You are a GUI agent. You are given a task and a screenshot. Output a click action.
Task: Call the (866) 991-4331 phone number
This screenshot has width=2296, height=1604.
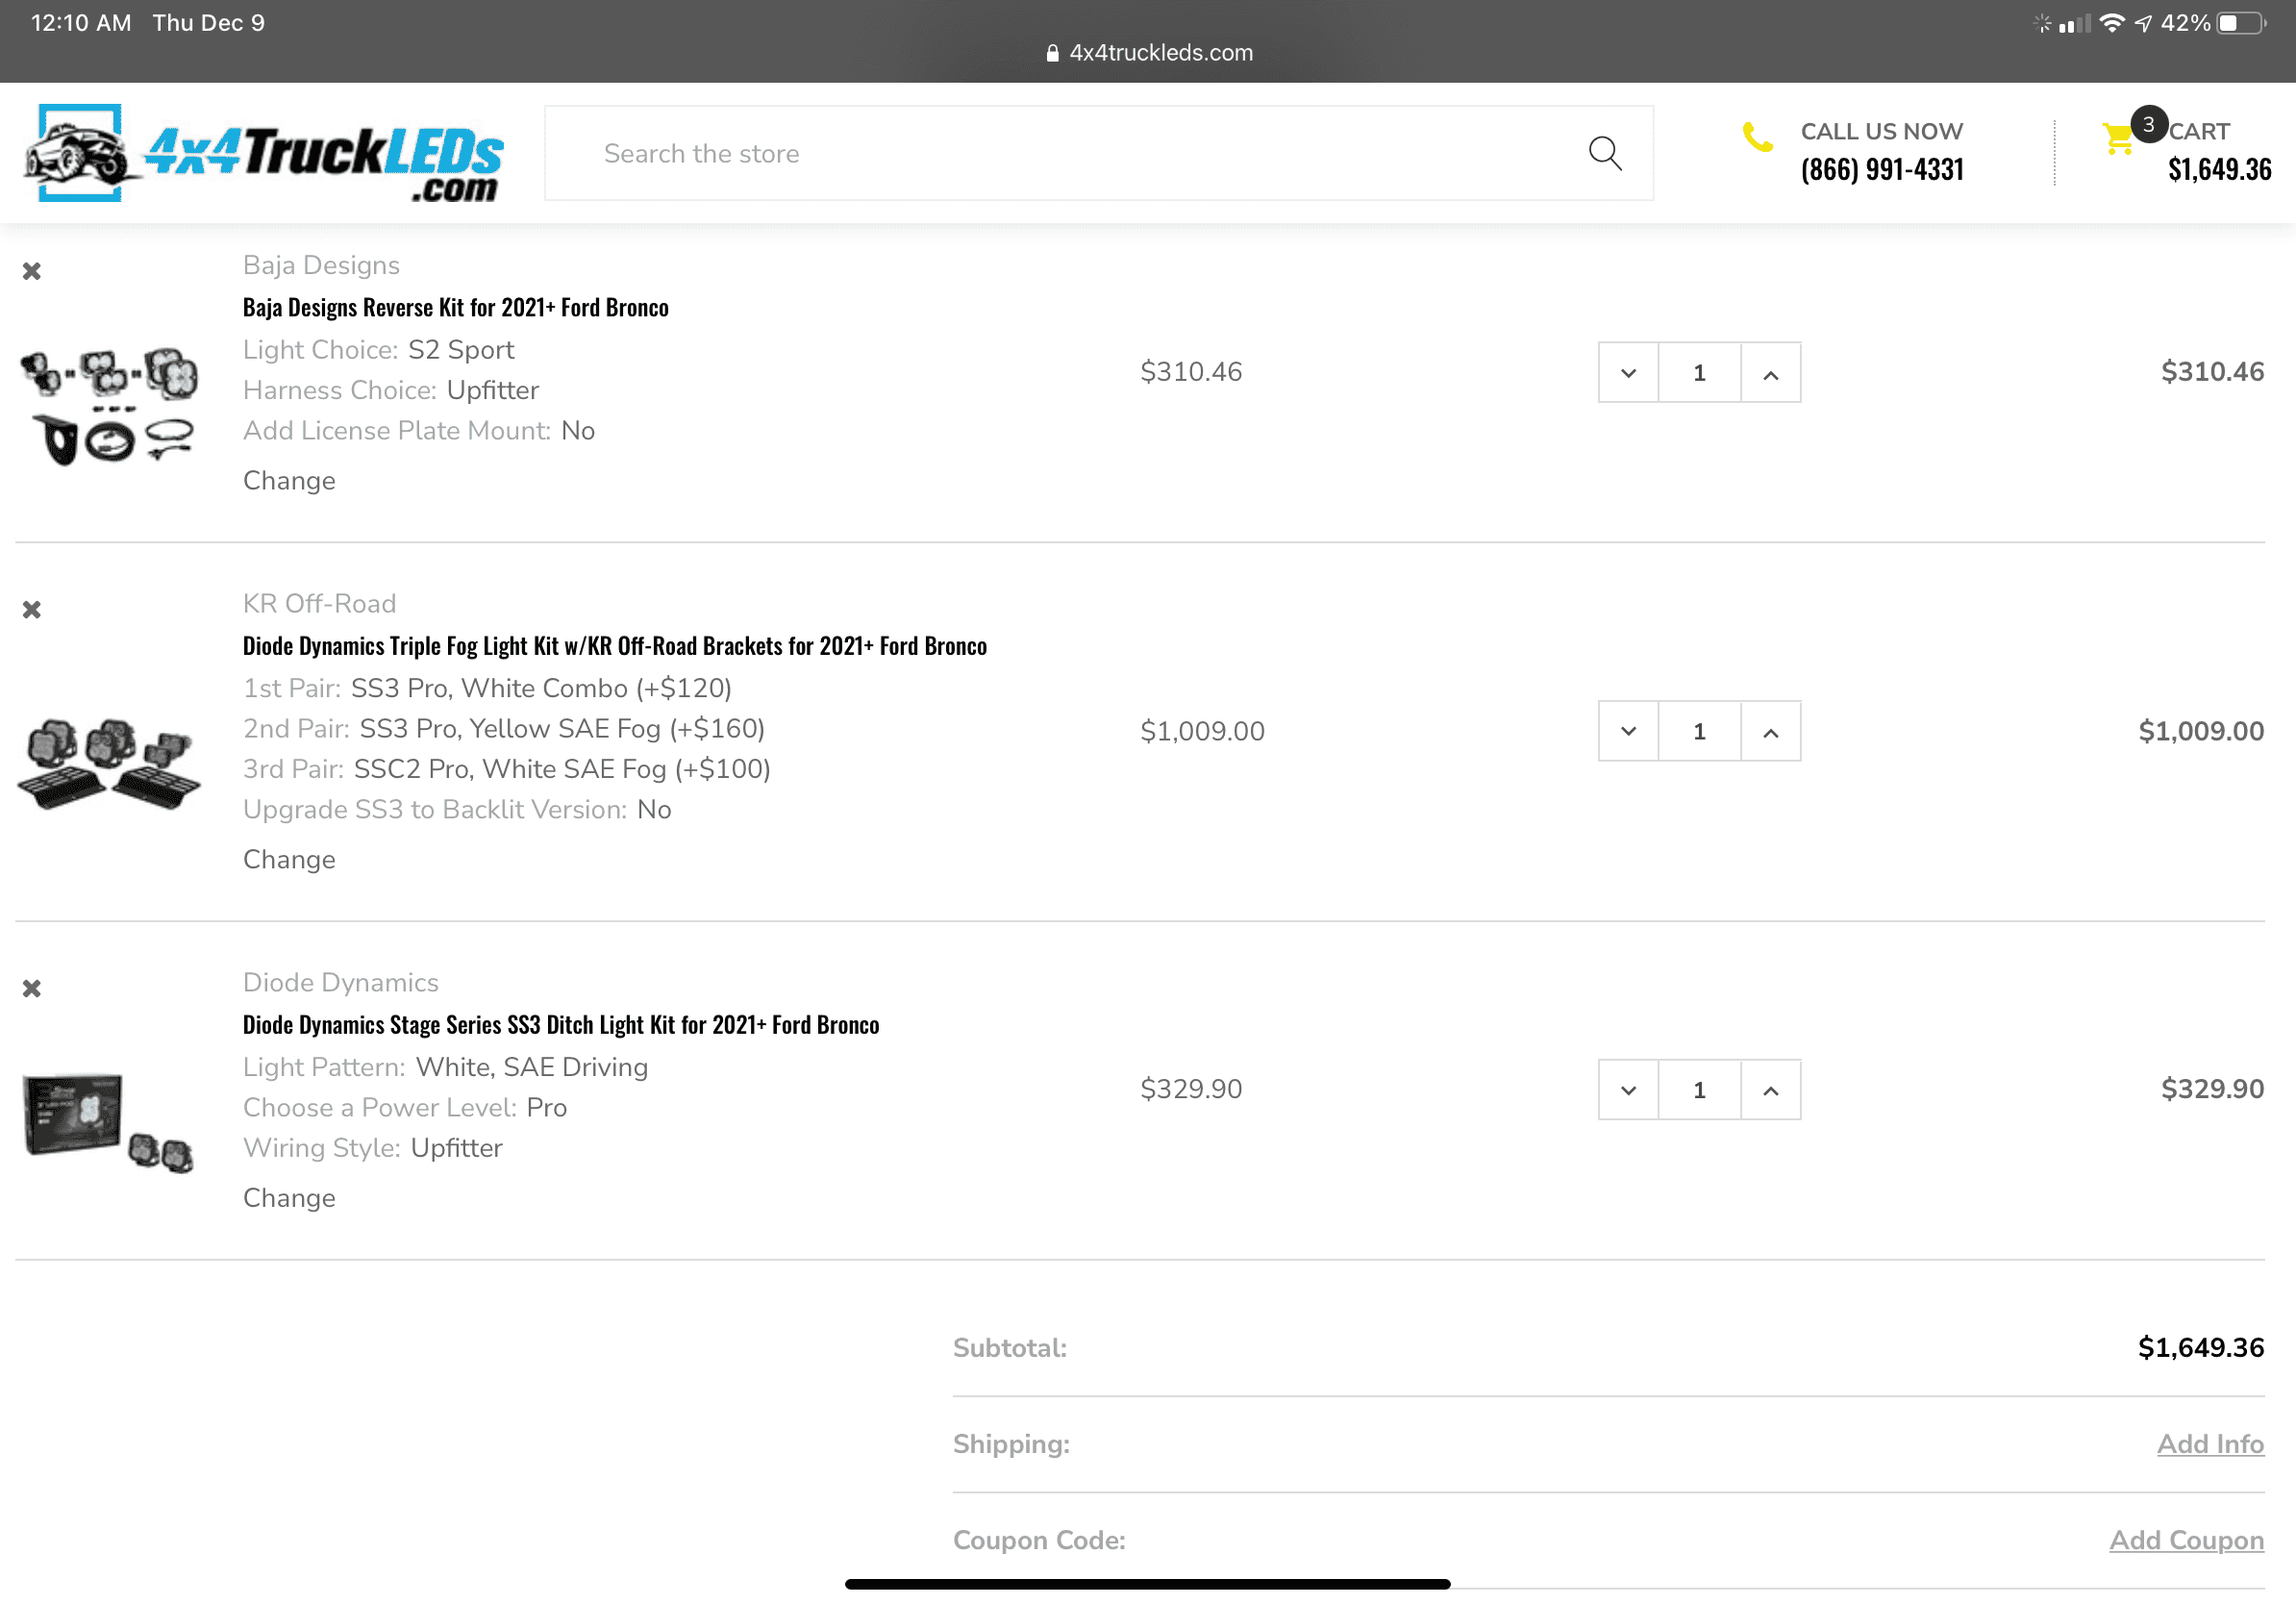(1882, 169)
